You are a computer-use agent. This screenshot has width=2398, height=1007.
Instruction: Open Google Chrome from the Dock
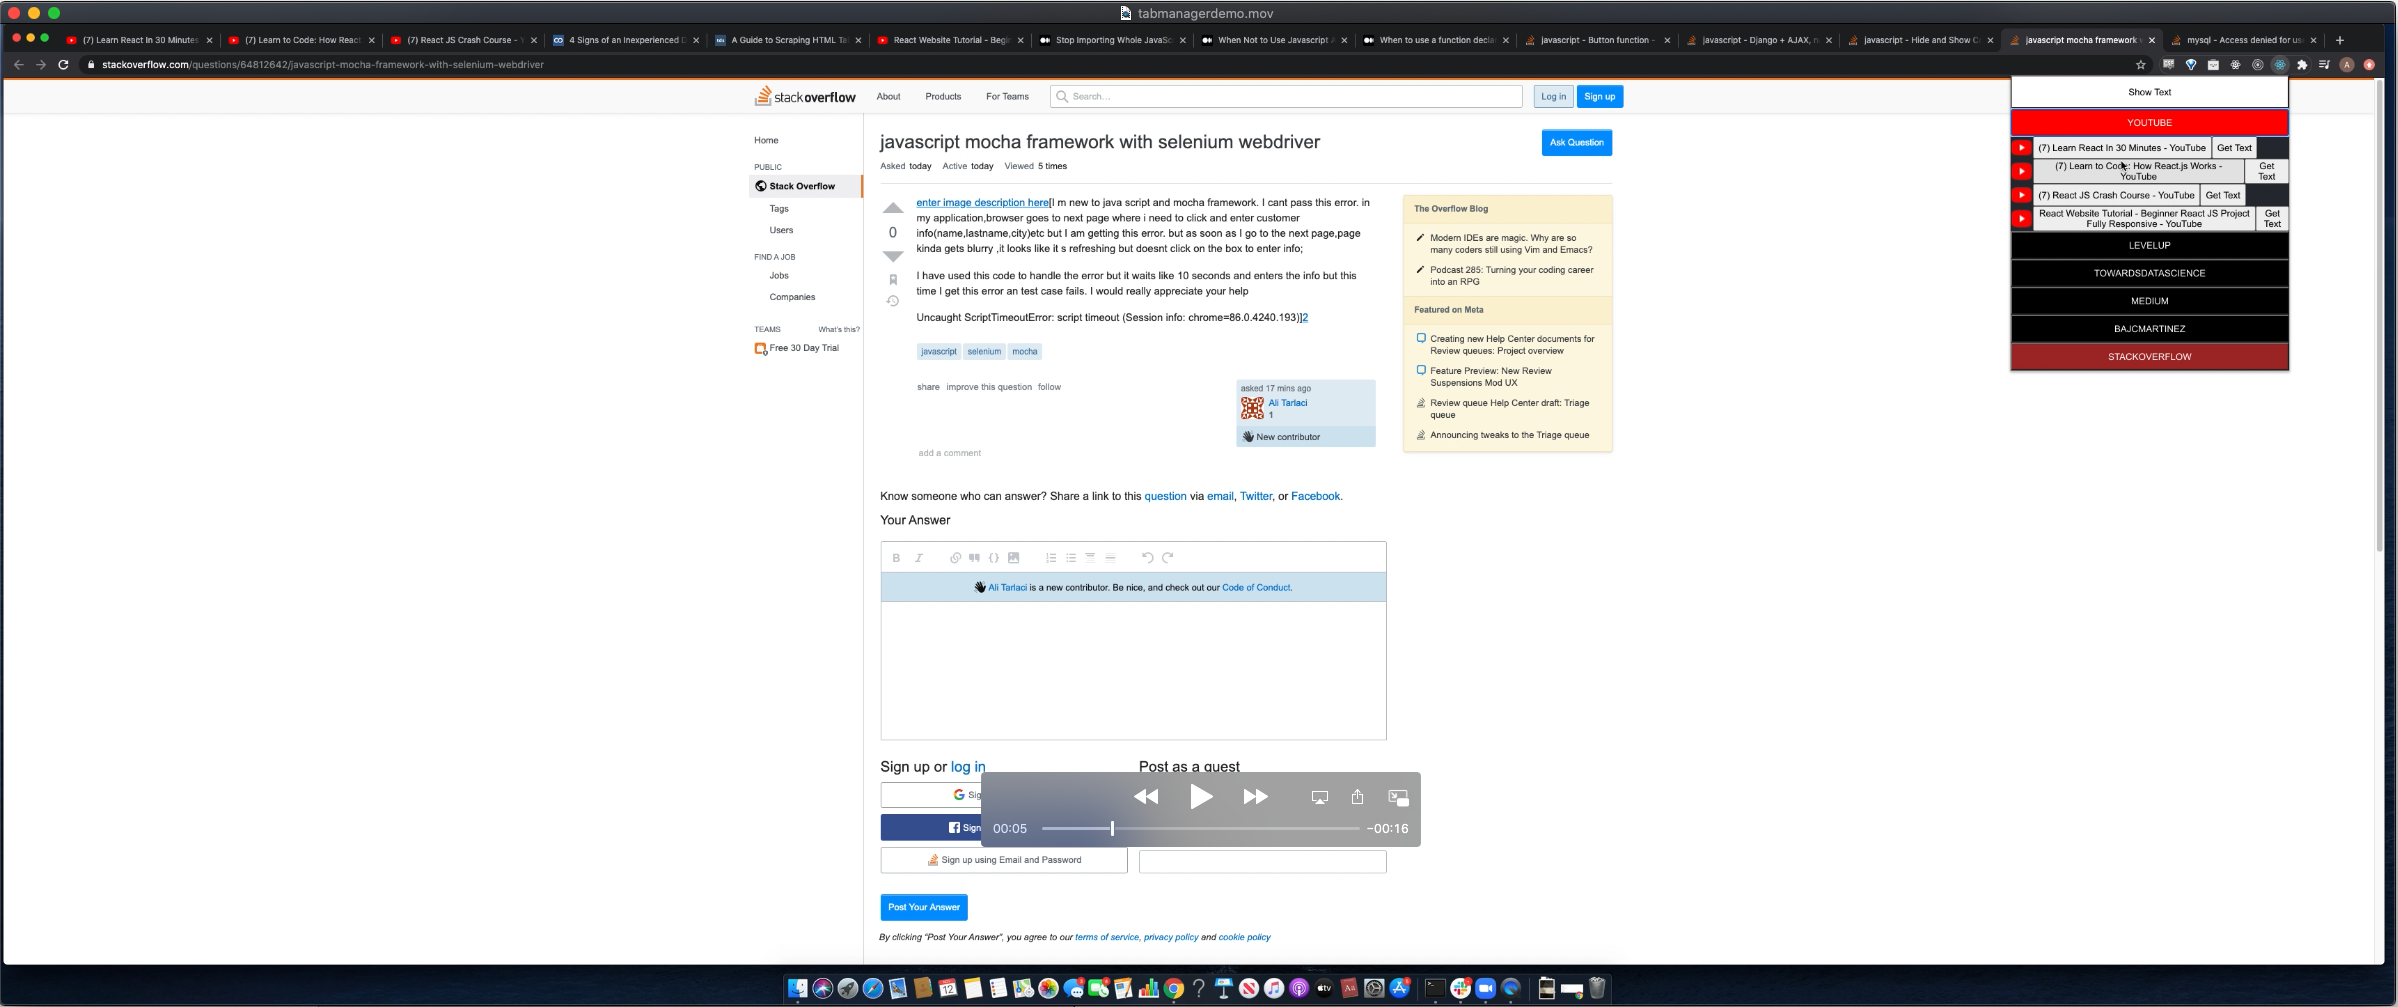point(1174,989)
